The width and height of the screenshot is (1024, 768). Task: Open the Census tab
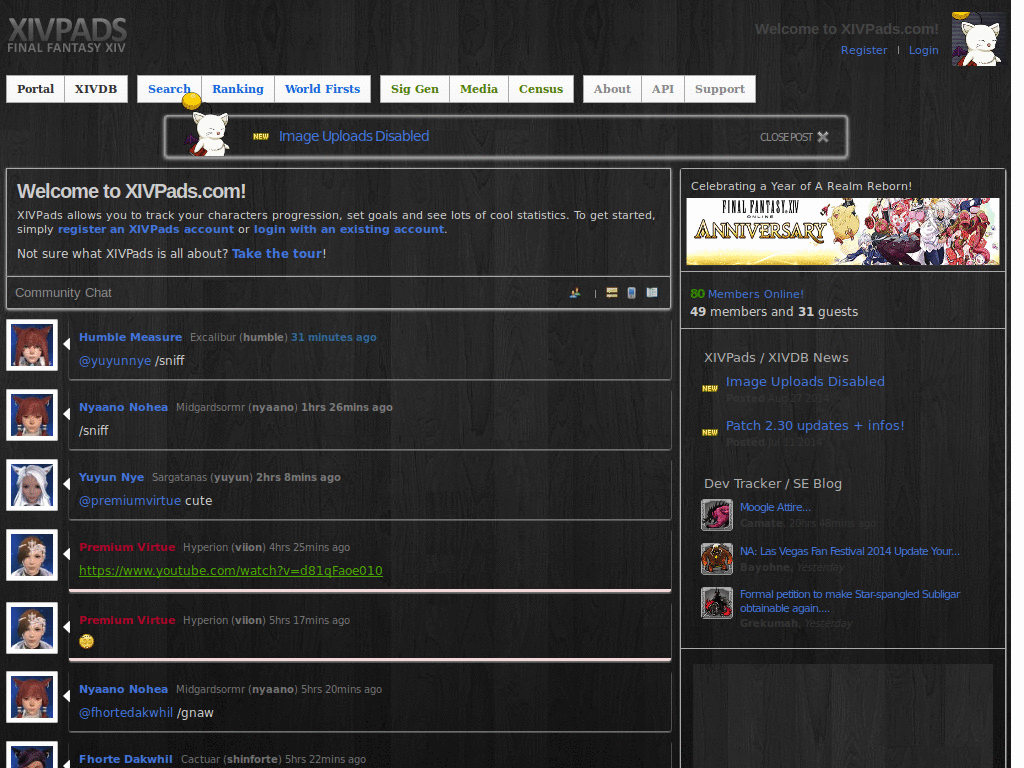pos(541,89)
